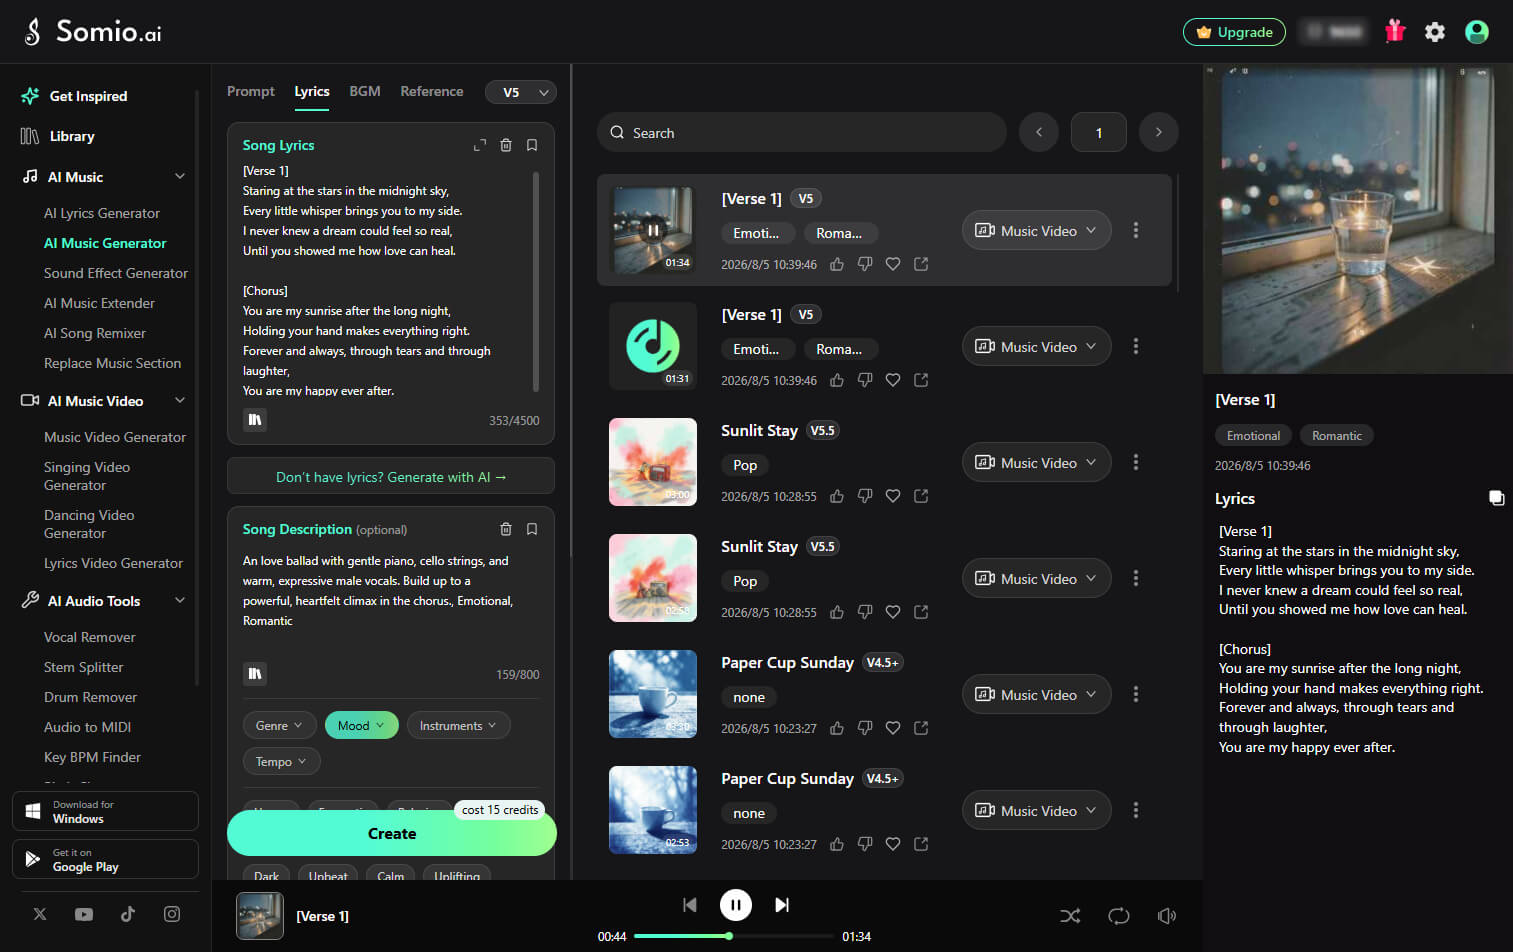Expand the Song Lyrics editor to fullscreen
This screenshot has height=952, width=1513.
pyautogui.click(x=480, y=145)
